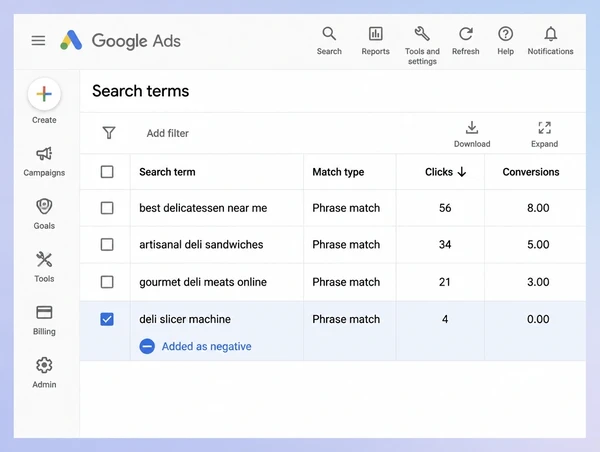Screen dimensions: 600x452
Task: Select the best delicatessen near me row checkbox
Action: (x=107, y=208)
